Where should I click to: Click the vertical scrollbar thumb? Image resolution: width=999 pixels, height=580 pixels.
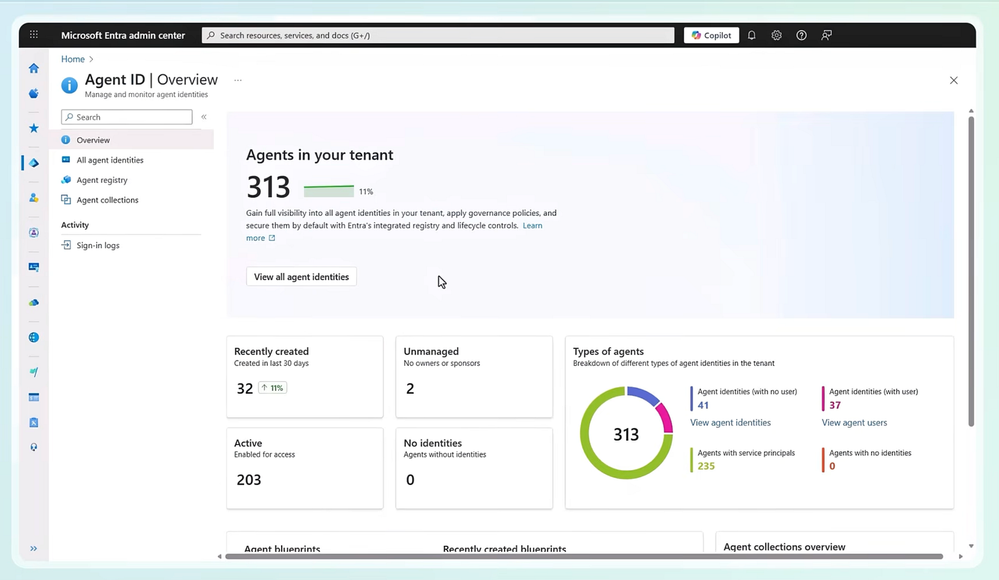pos(971,271)
